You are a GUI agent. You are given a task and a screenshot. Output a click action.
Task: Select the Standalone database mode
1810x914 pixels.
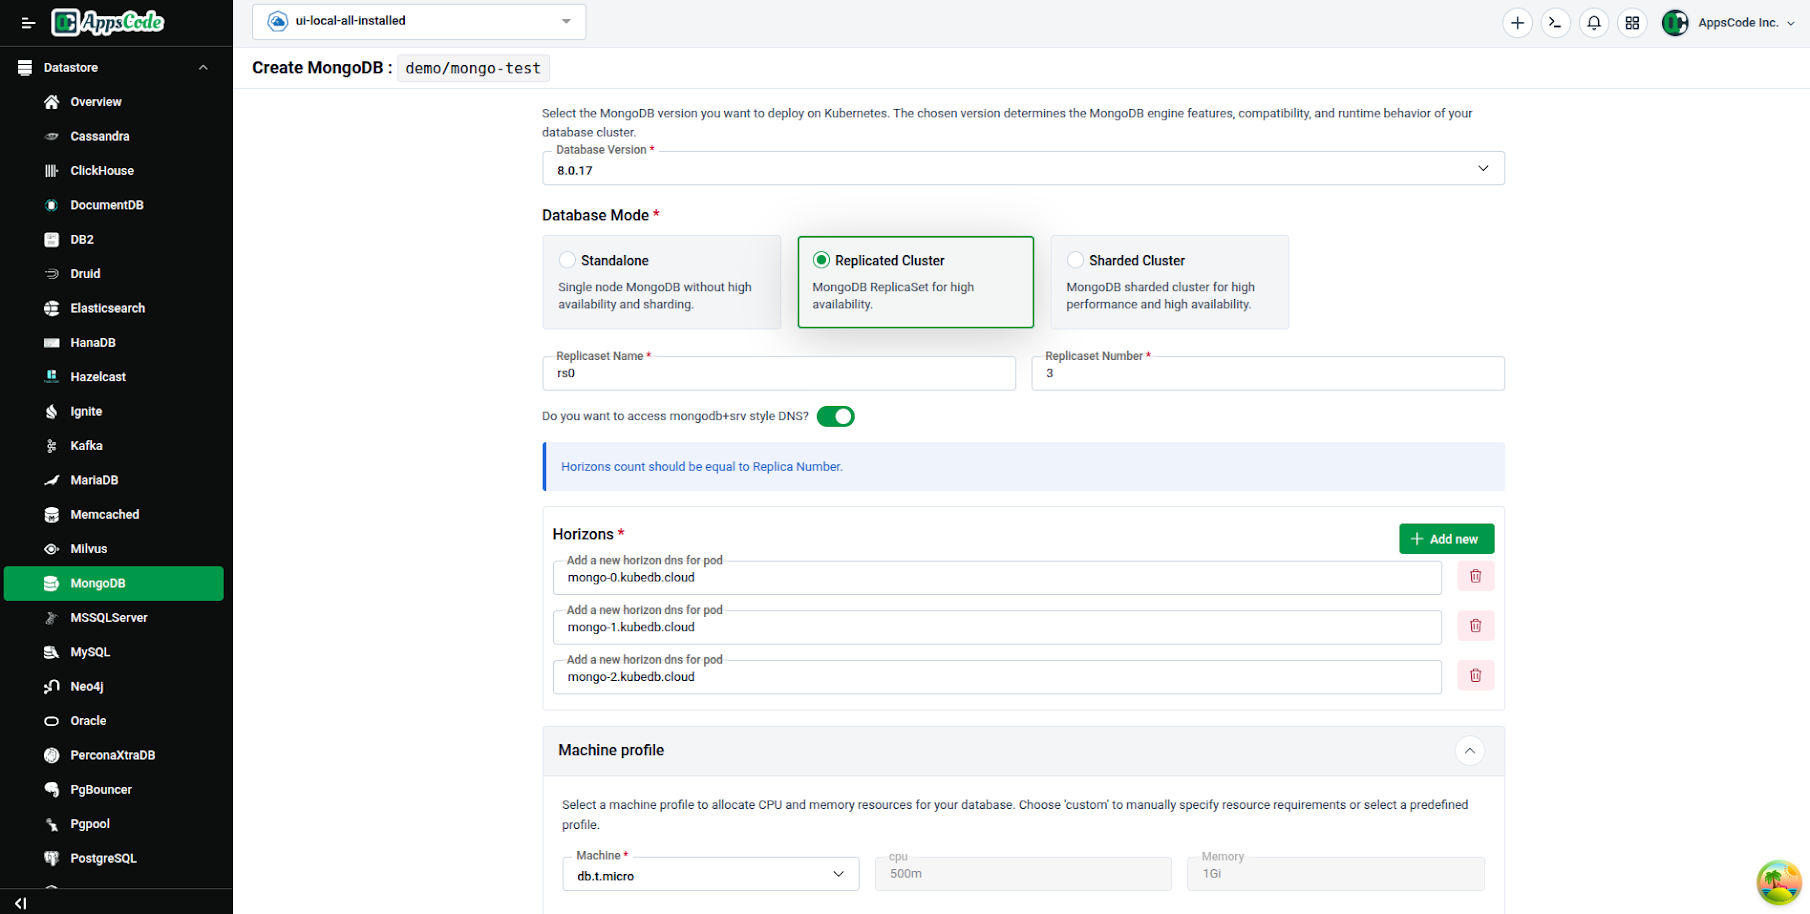[x=661, y=282]
